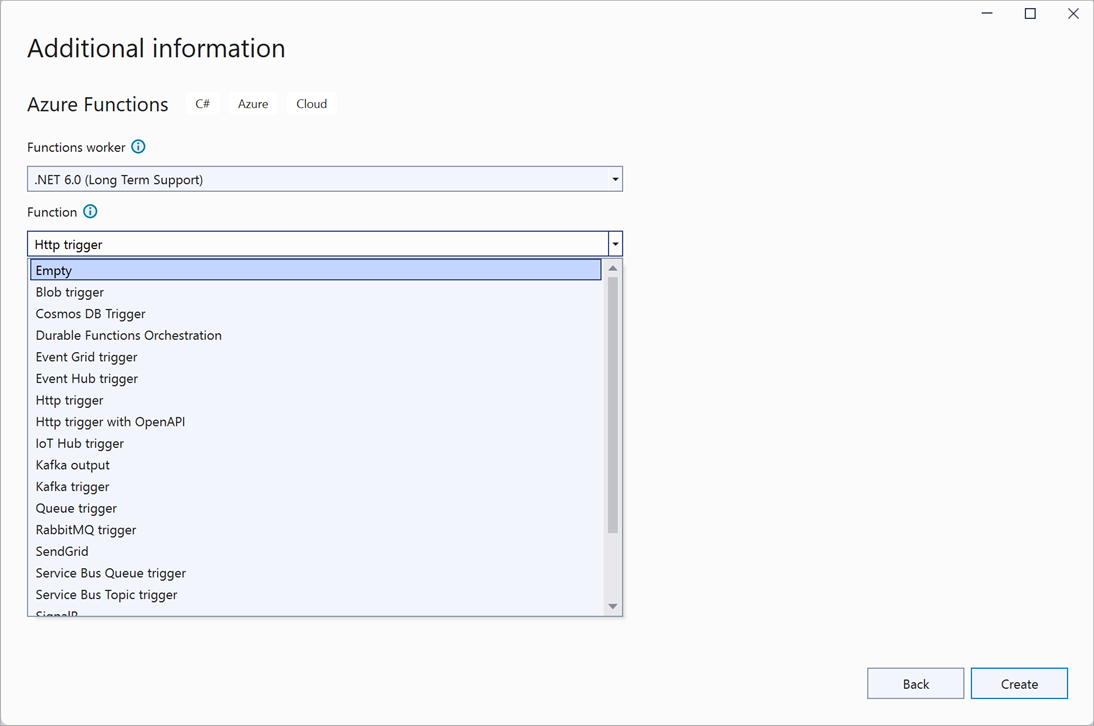
Task: Click the Back button
Action: tap(915, 684)
